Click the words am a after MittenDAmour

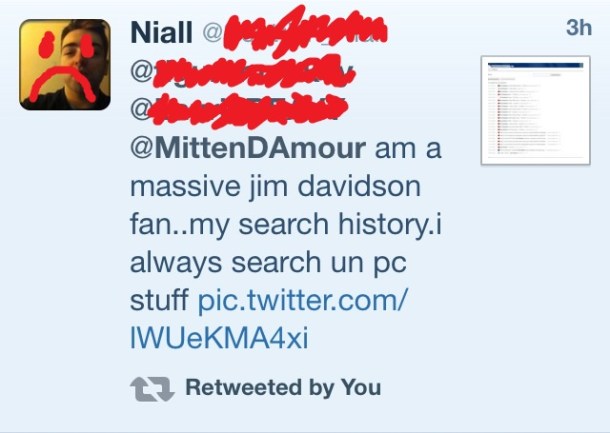(x=408, y=149)
